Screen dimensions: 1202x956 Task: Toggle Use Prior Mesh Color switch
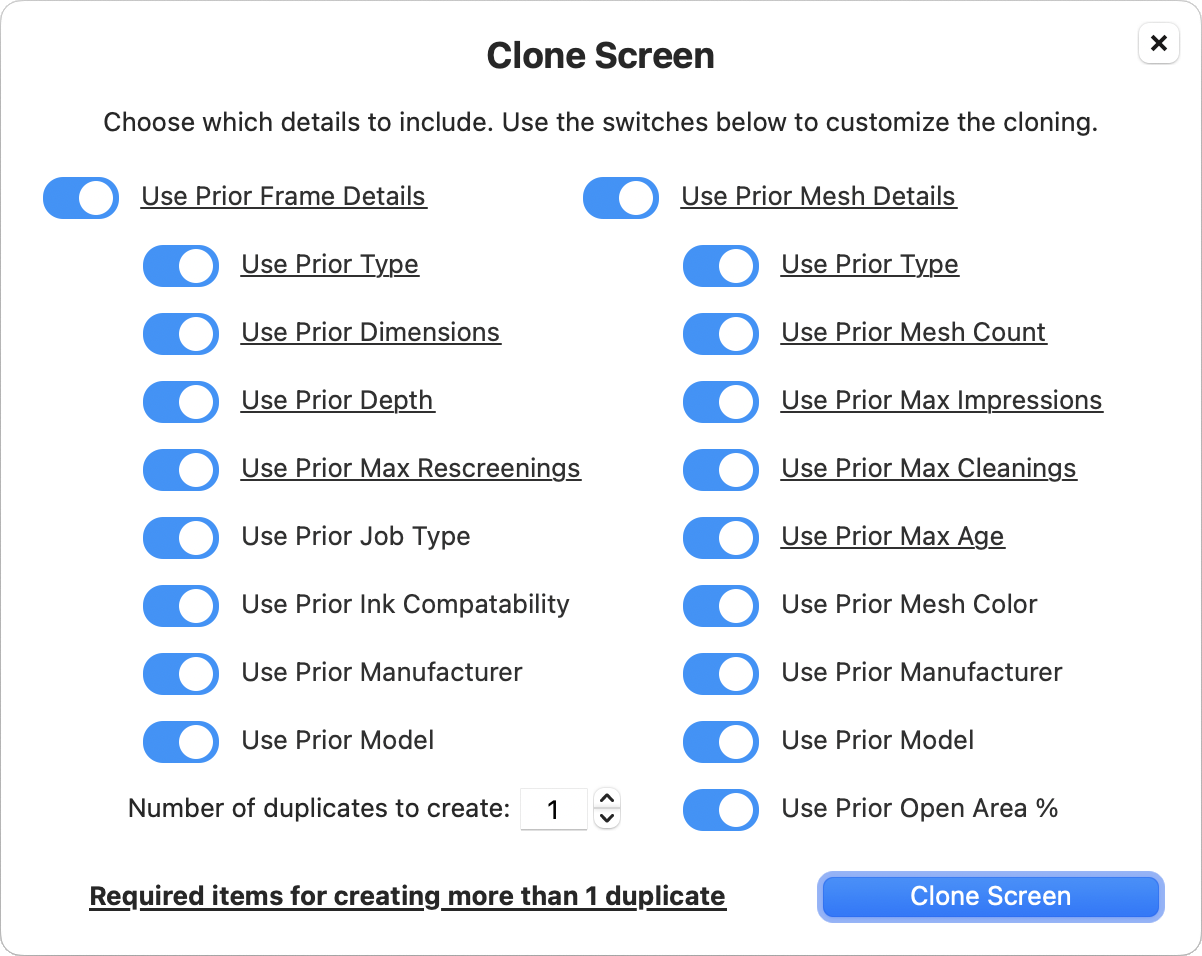pyautogui.click(x=721, y=605)
